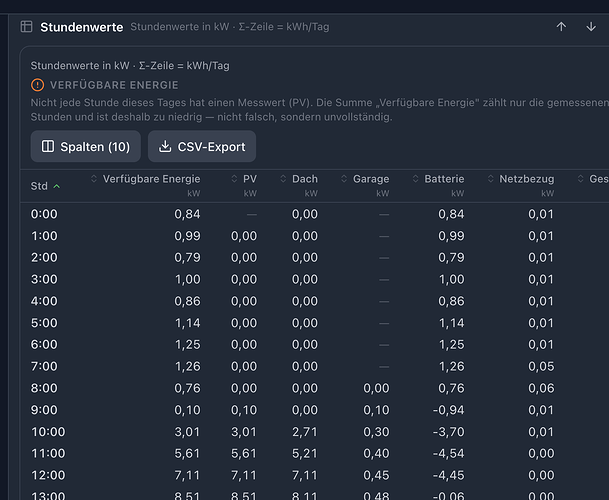Click Verfügbare Energie value 1,26 in 7:00 row

(x=188, y=366)
